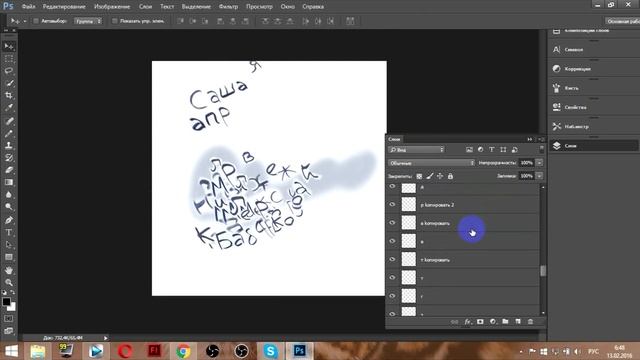640x360 pixels.
Task: Toggle lock position icon in Layers
Action: coord(440,176)
